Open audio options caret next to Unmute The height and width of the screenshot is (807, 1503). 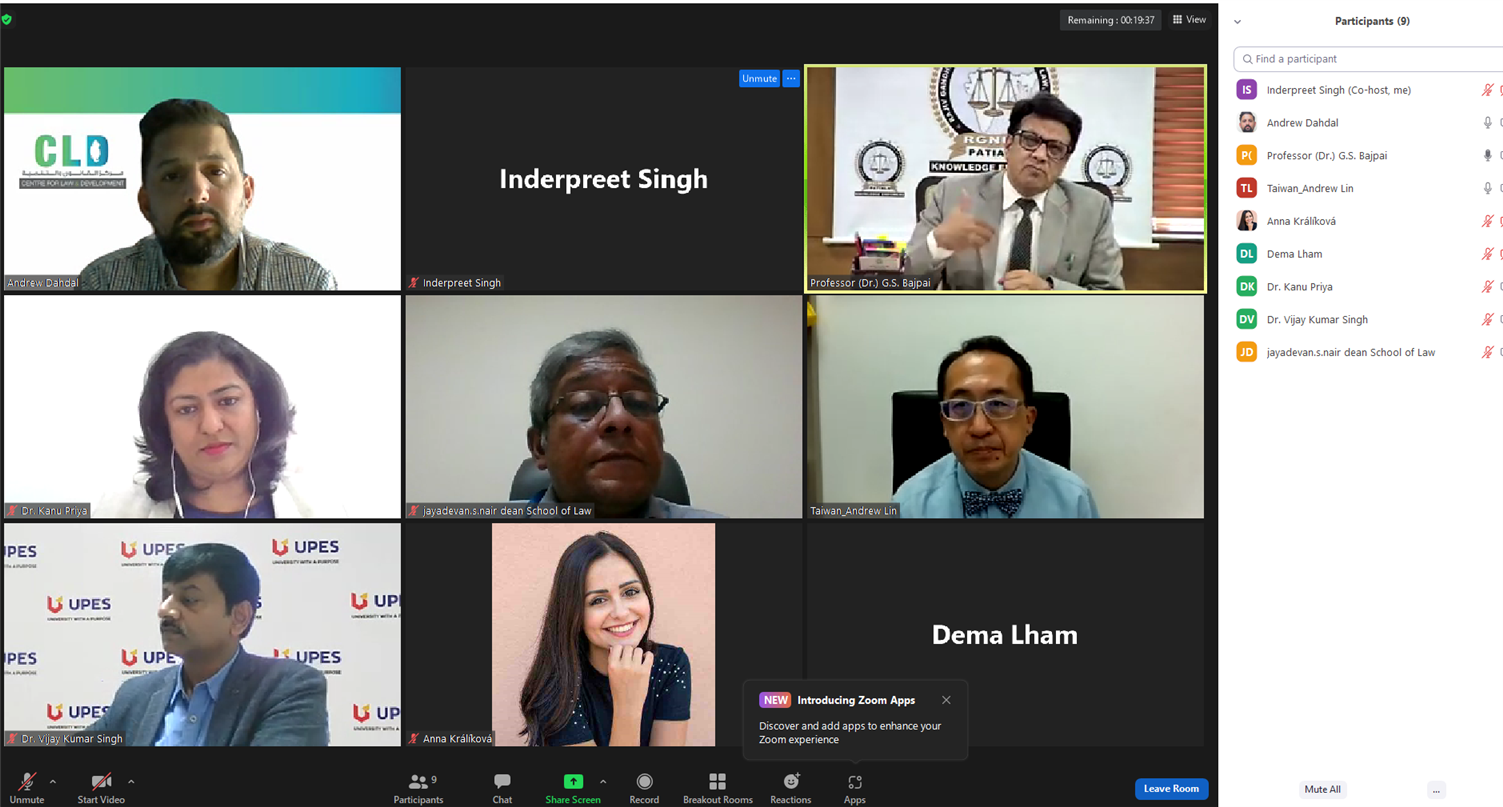53,782
